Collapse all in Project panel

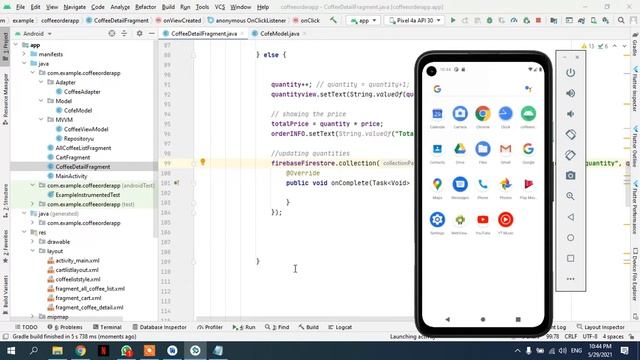(x=124, y=33)
